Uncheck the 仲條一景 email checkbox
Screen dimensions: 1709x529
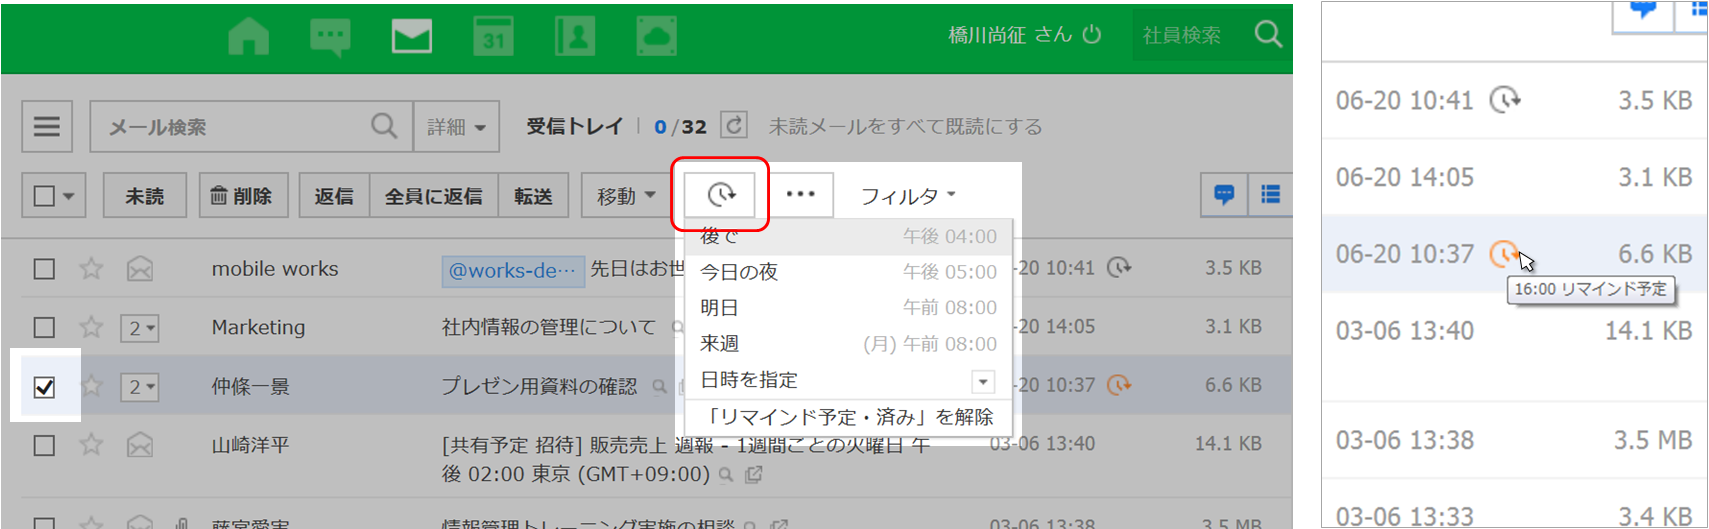[44, 387]
